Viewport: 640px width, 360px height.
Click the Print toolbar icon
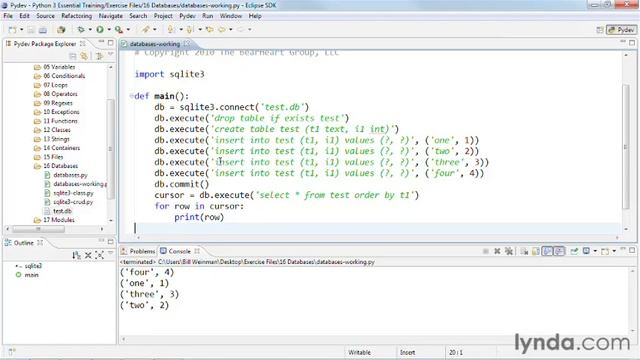coord(42,30)
